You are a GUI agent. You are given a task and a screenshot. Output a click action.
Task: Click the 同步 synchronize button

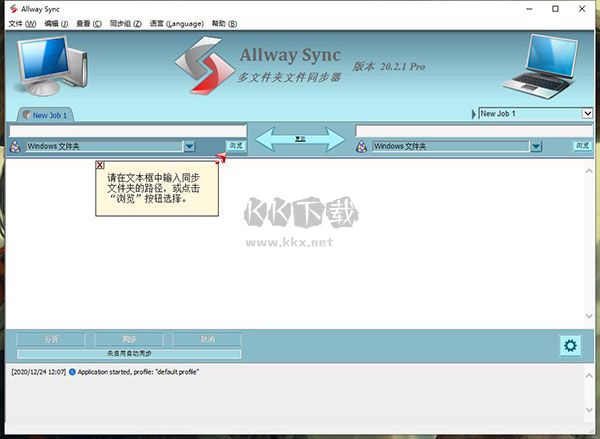(x=129, y=339)
